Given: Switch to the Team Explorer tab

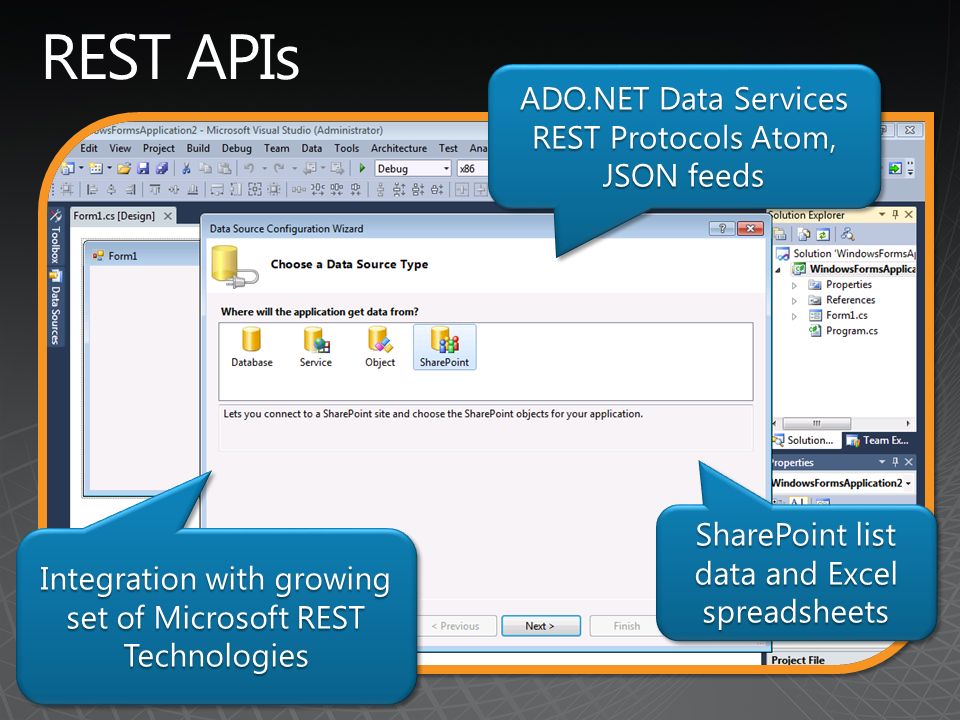Looking at the screenshot, I should (879, 440).
